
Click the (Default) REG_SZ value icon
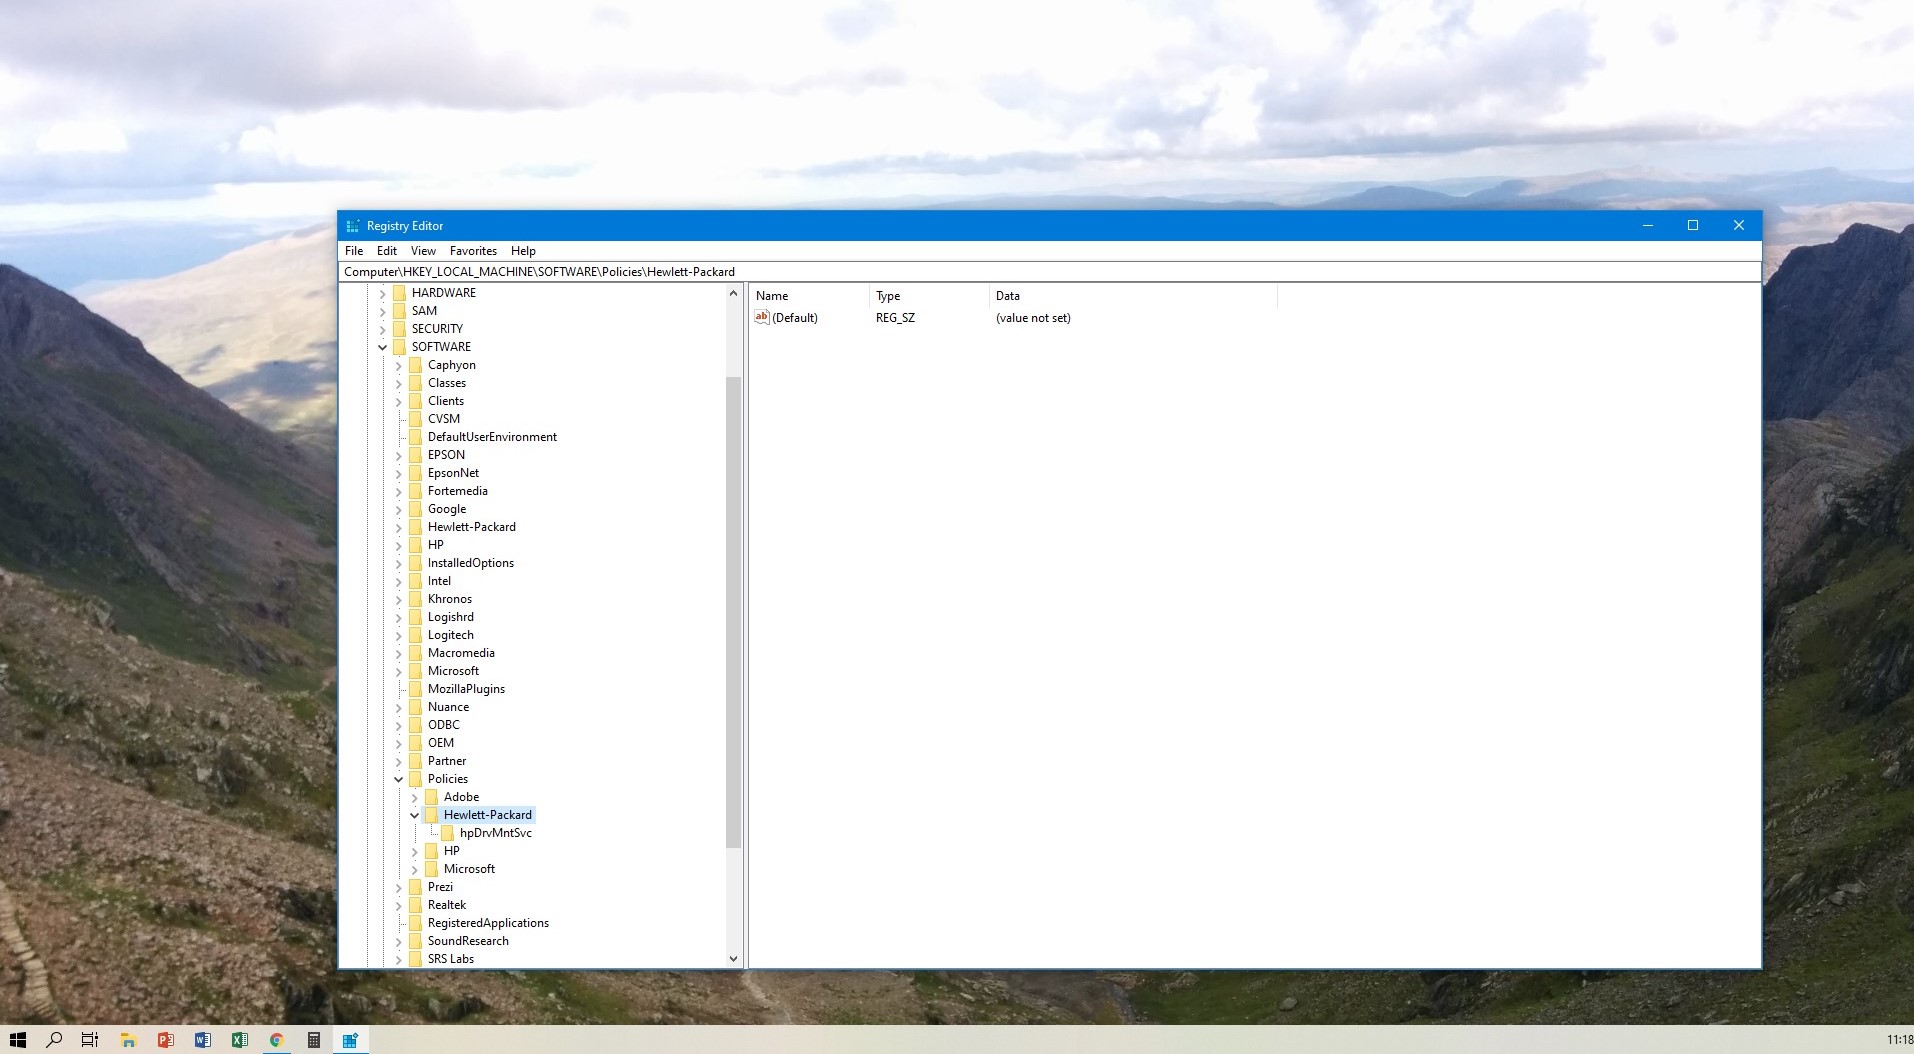762,317
